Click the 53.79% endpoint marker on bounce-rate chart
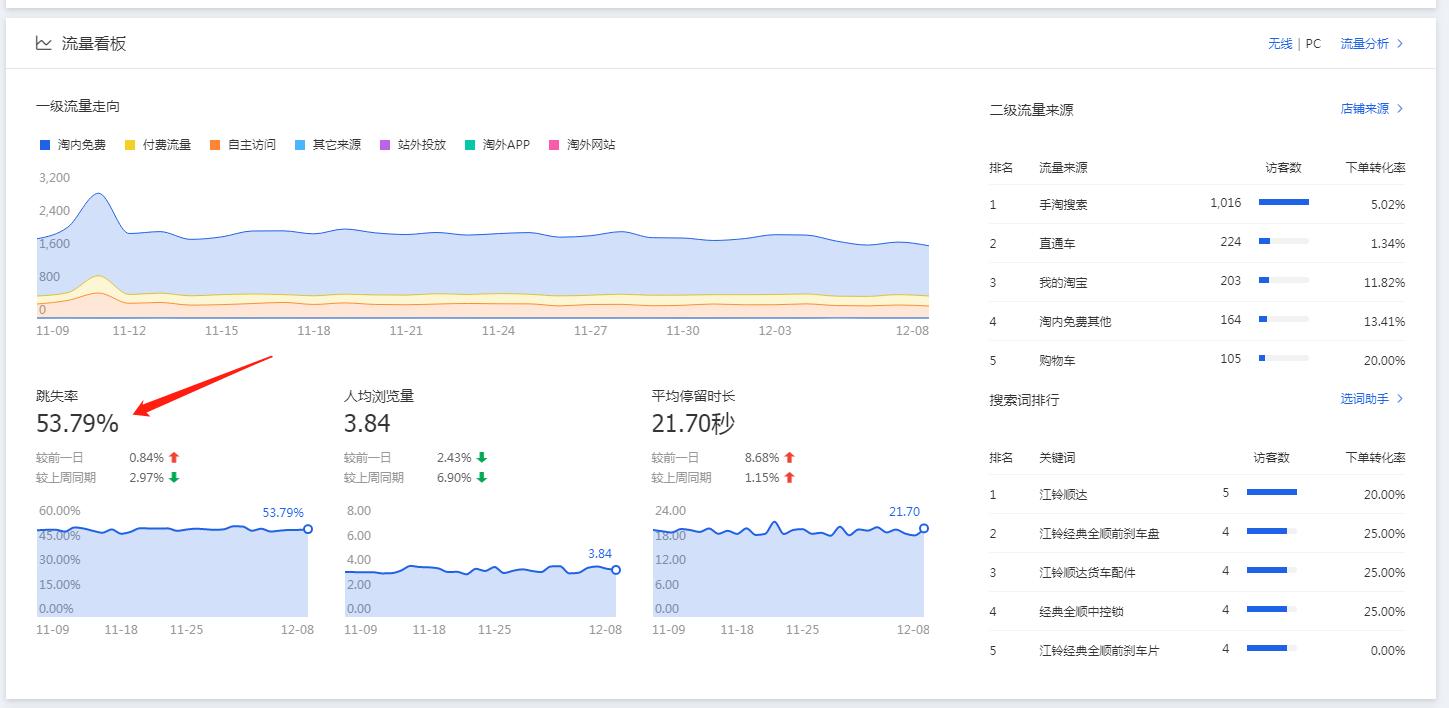Viewport: 1449px width, 708px height. click(309, 531)
